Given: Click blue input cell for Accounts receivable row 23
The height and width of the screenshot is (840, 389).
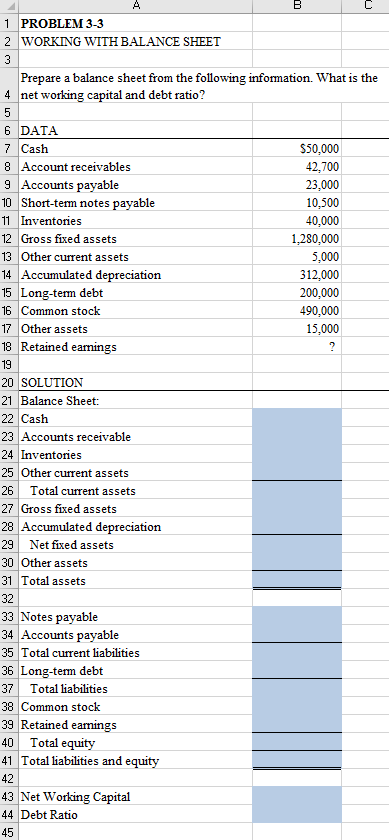Looking at the screenshot, I should coord(297,437).
